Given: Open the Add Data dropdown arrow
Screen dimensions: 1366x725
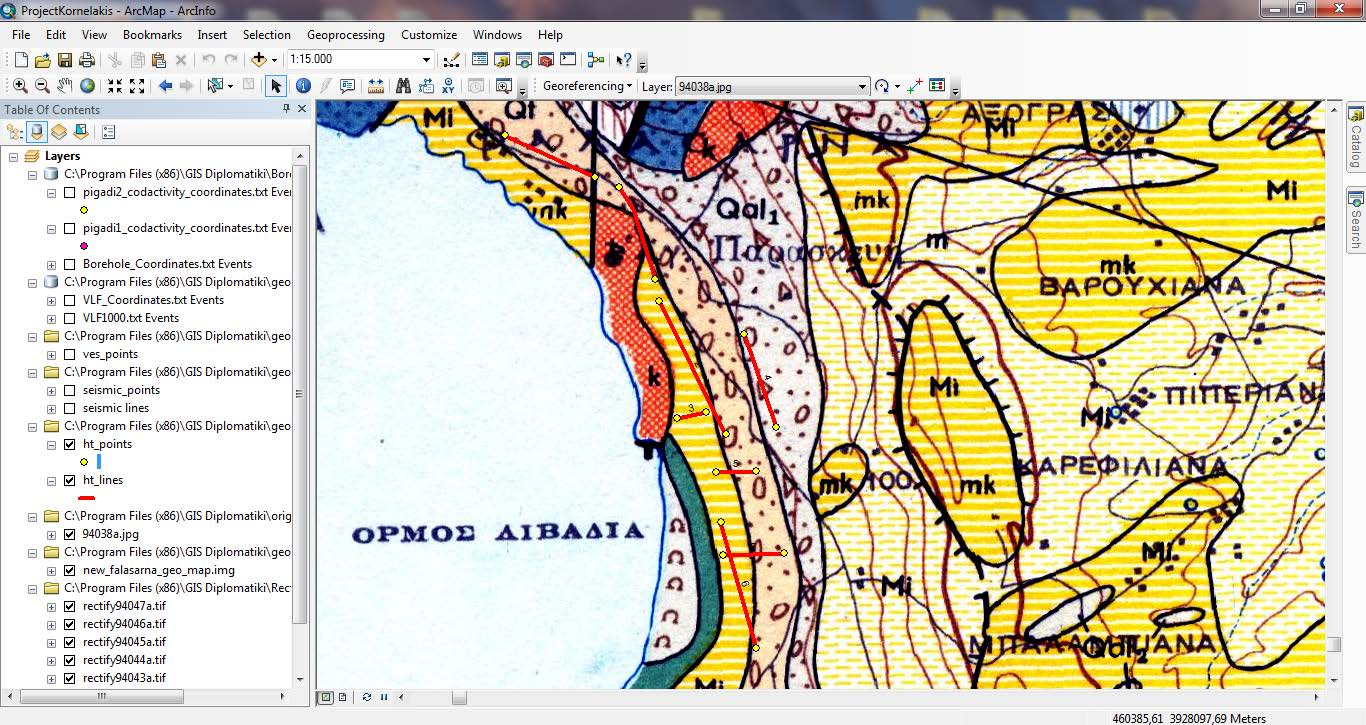Looking at the screenshot, I should 274,60.
